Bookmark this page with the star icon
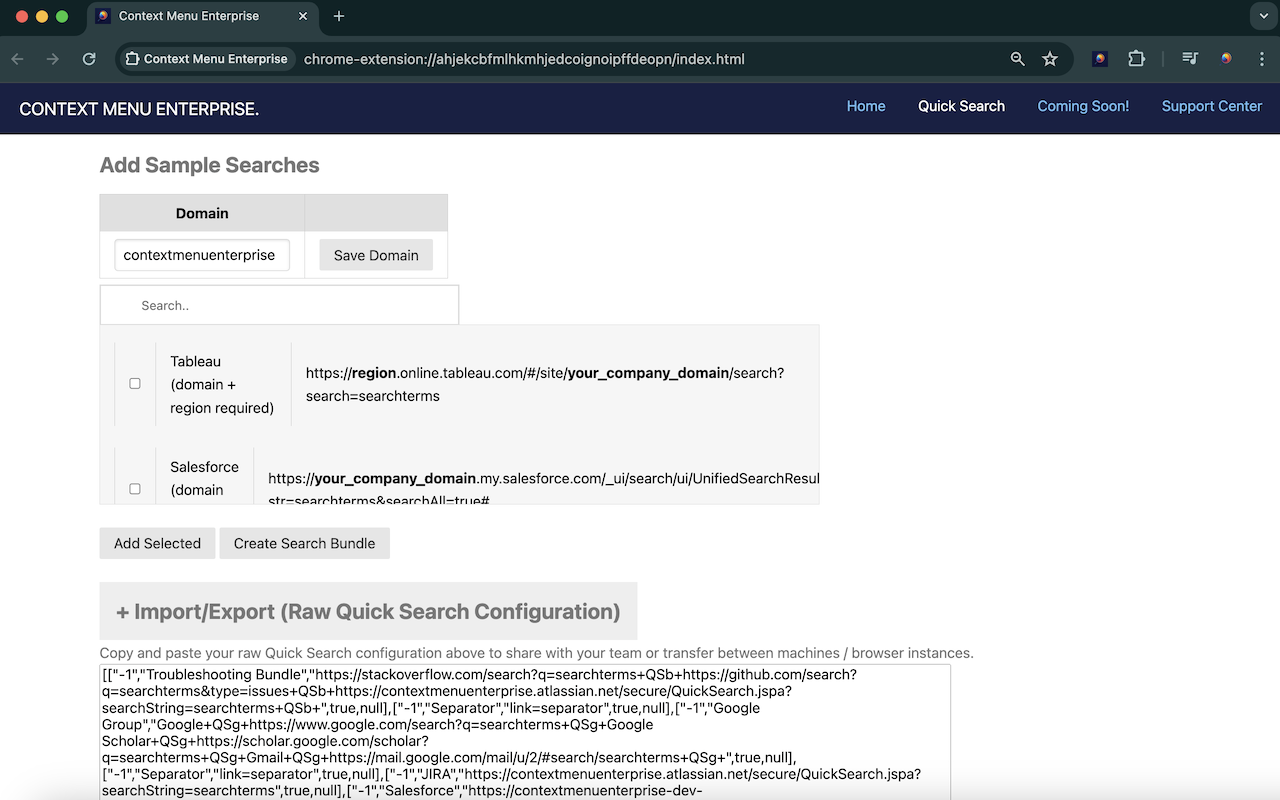 (x=1050, y=58)
